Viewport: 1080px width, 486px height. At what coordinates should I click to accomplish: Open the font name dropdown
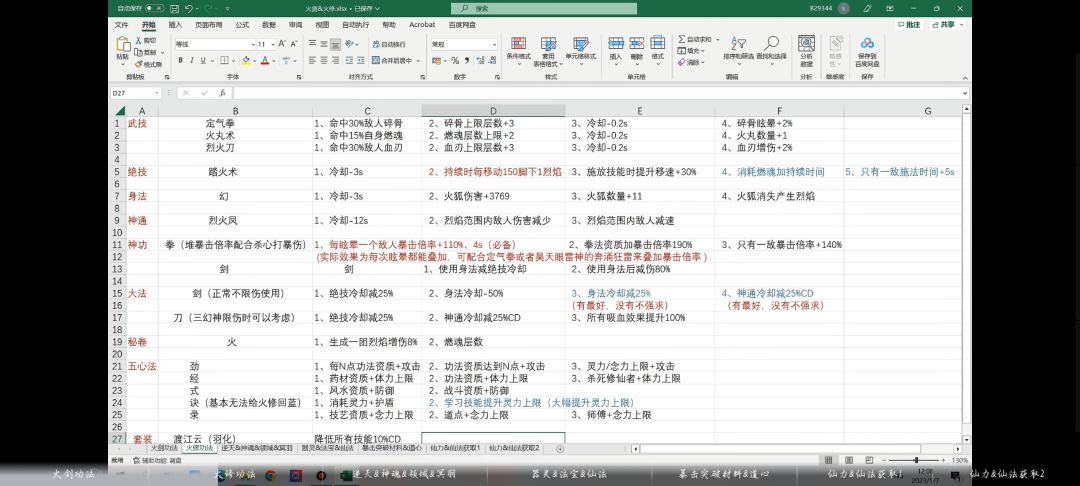(253, 44)
